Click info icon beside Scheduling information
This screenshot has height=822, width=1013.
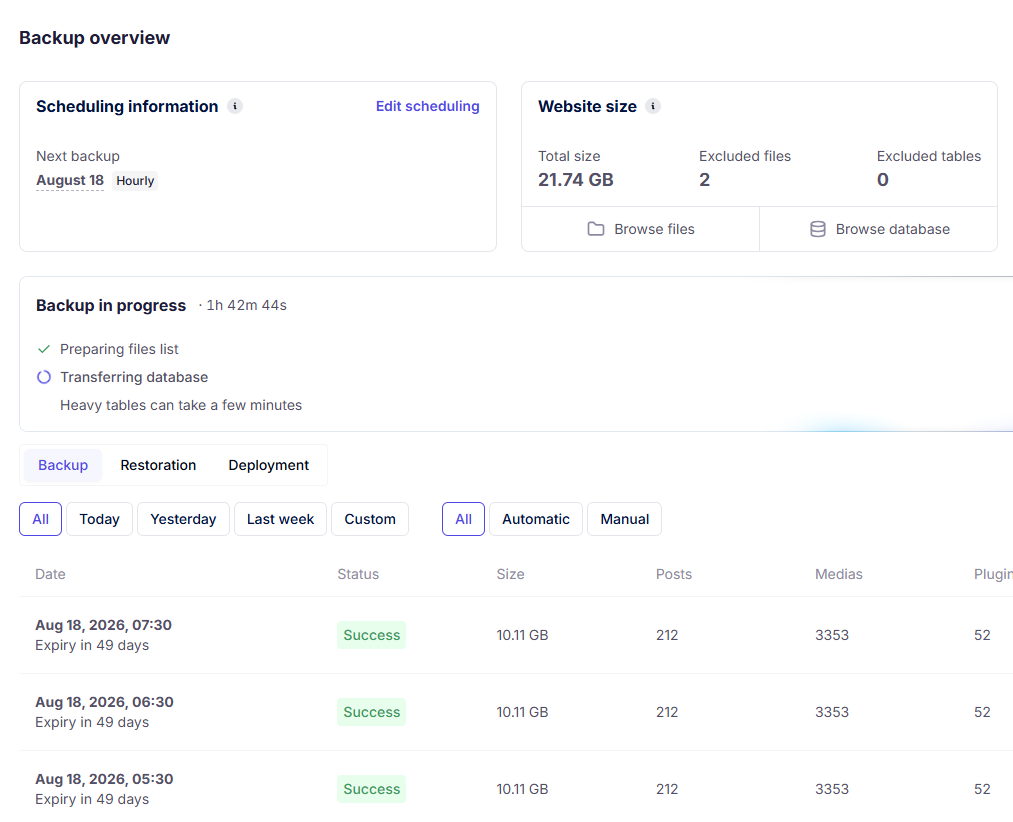(235, 106)
